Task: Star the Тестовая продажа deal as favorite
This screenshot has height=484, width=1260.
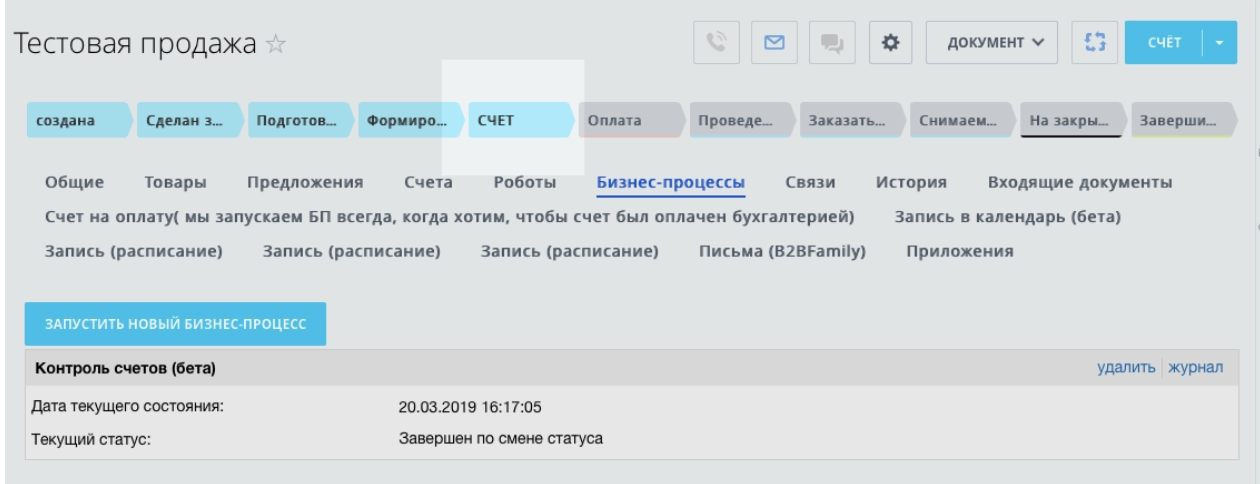Action: pyautogui.click(x=275, y=44)
